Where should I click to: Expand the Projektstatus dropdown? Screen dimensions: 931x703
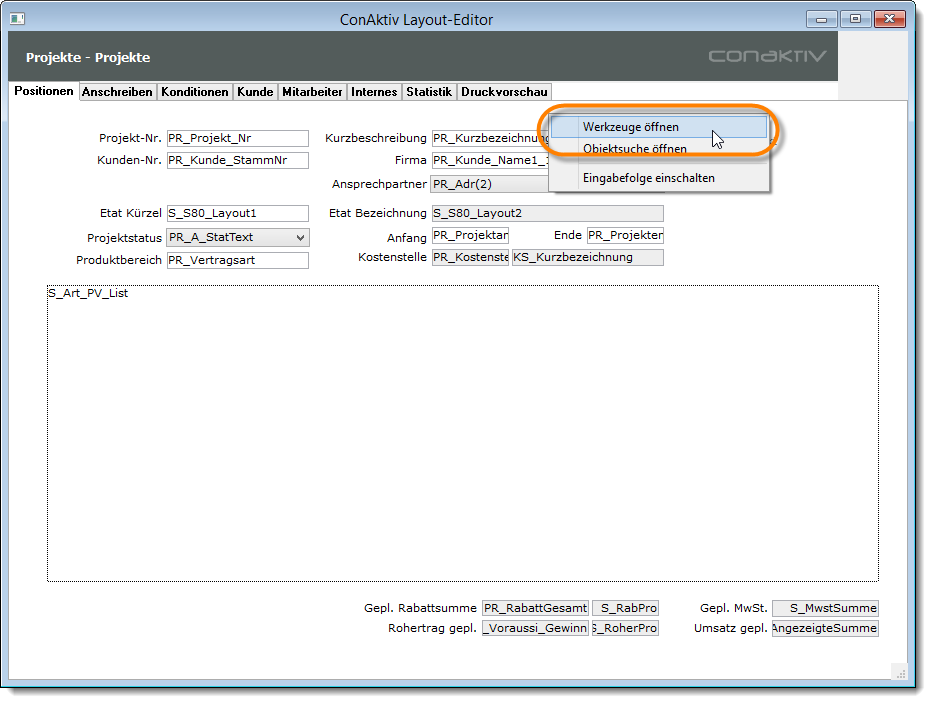pyautogui.click(x=300, y=238)
